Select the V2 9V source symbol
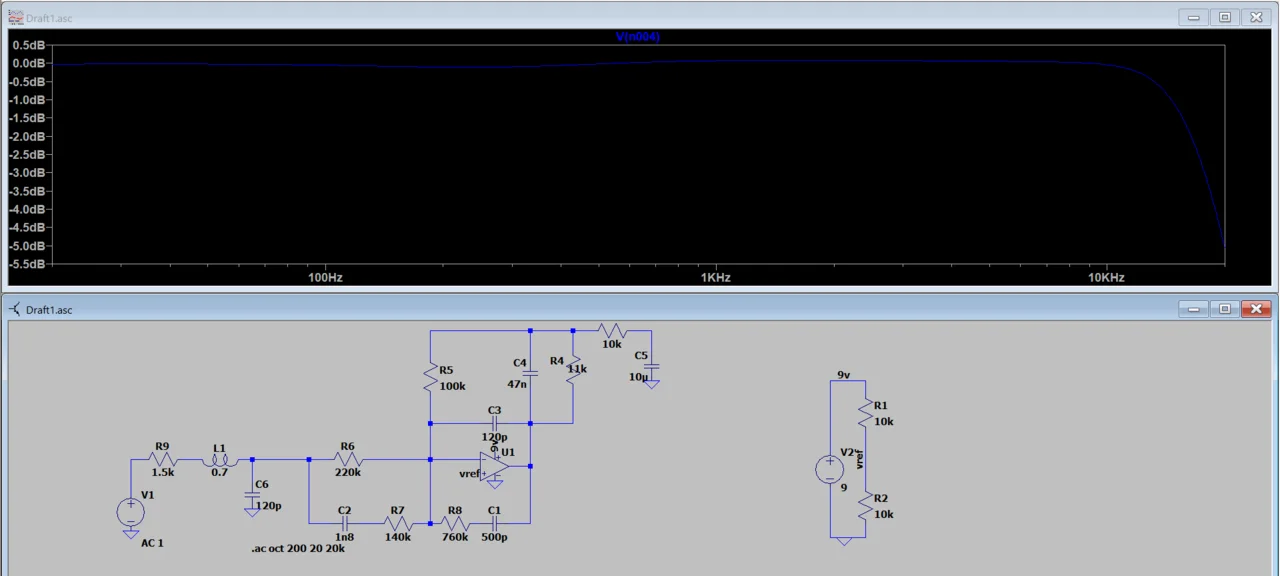The height and width of the screenshot is (576, 1280). [x=830, y=469]
